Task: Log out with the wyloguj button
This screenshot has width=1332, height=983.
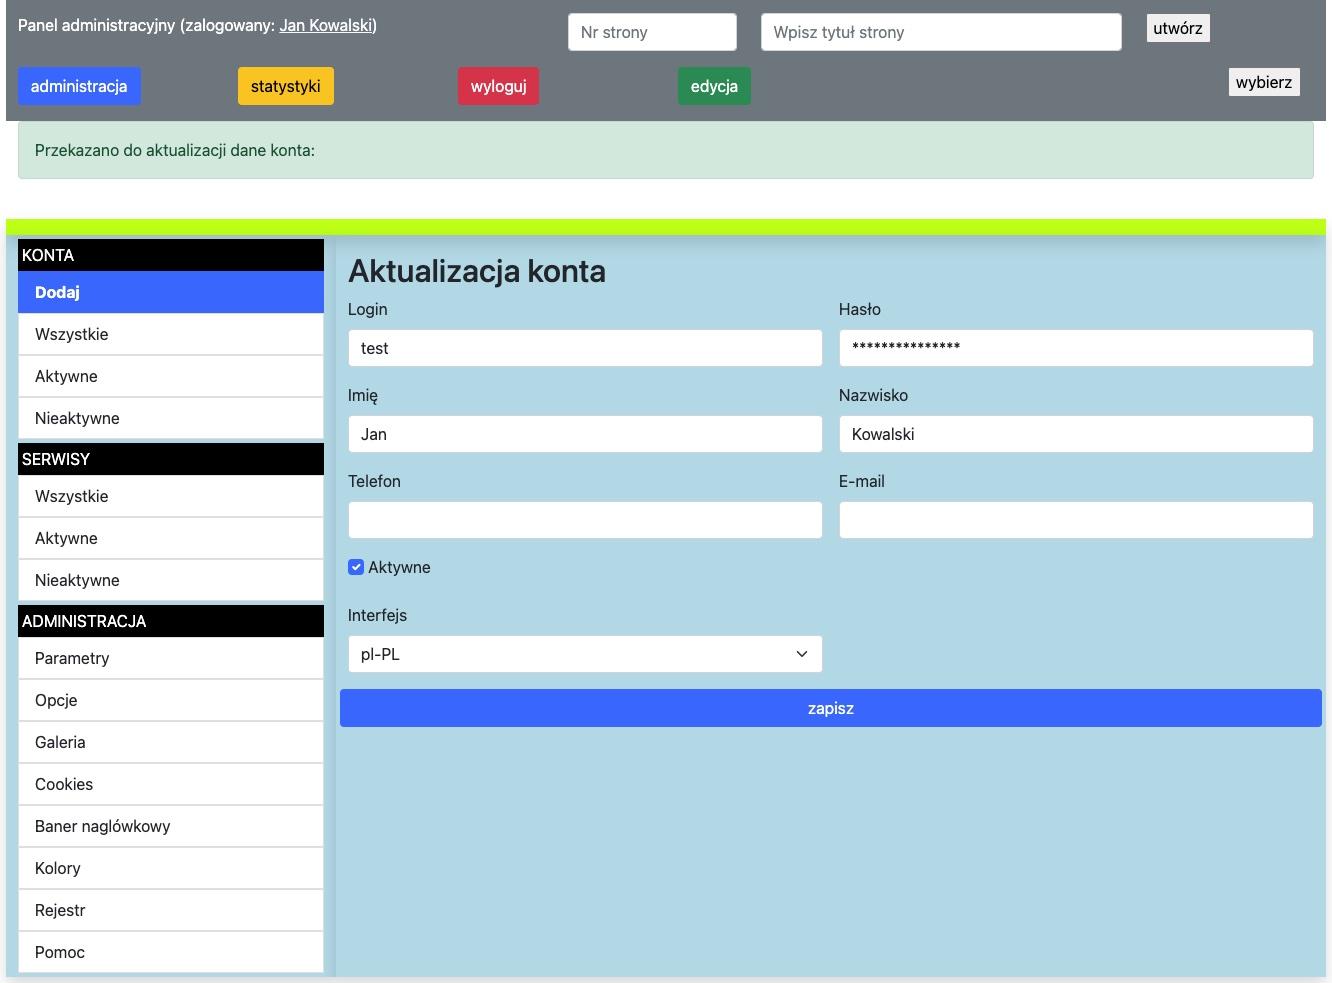Action: pos(498,86)
